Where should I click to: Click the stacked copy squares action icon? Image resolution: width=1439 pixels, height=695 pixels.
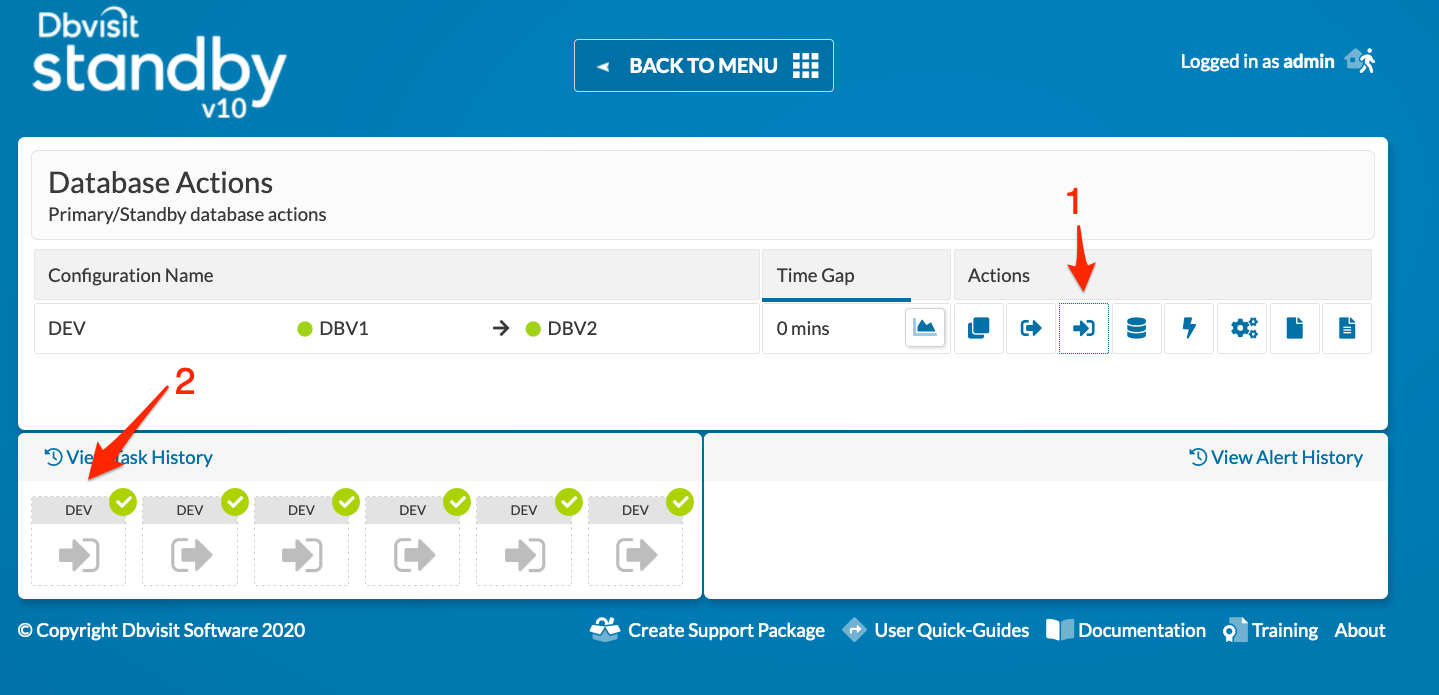pos(979,328)
